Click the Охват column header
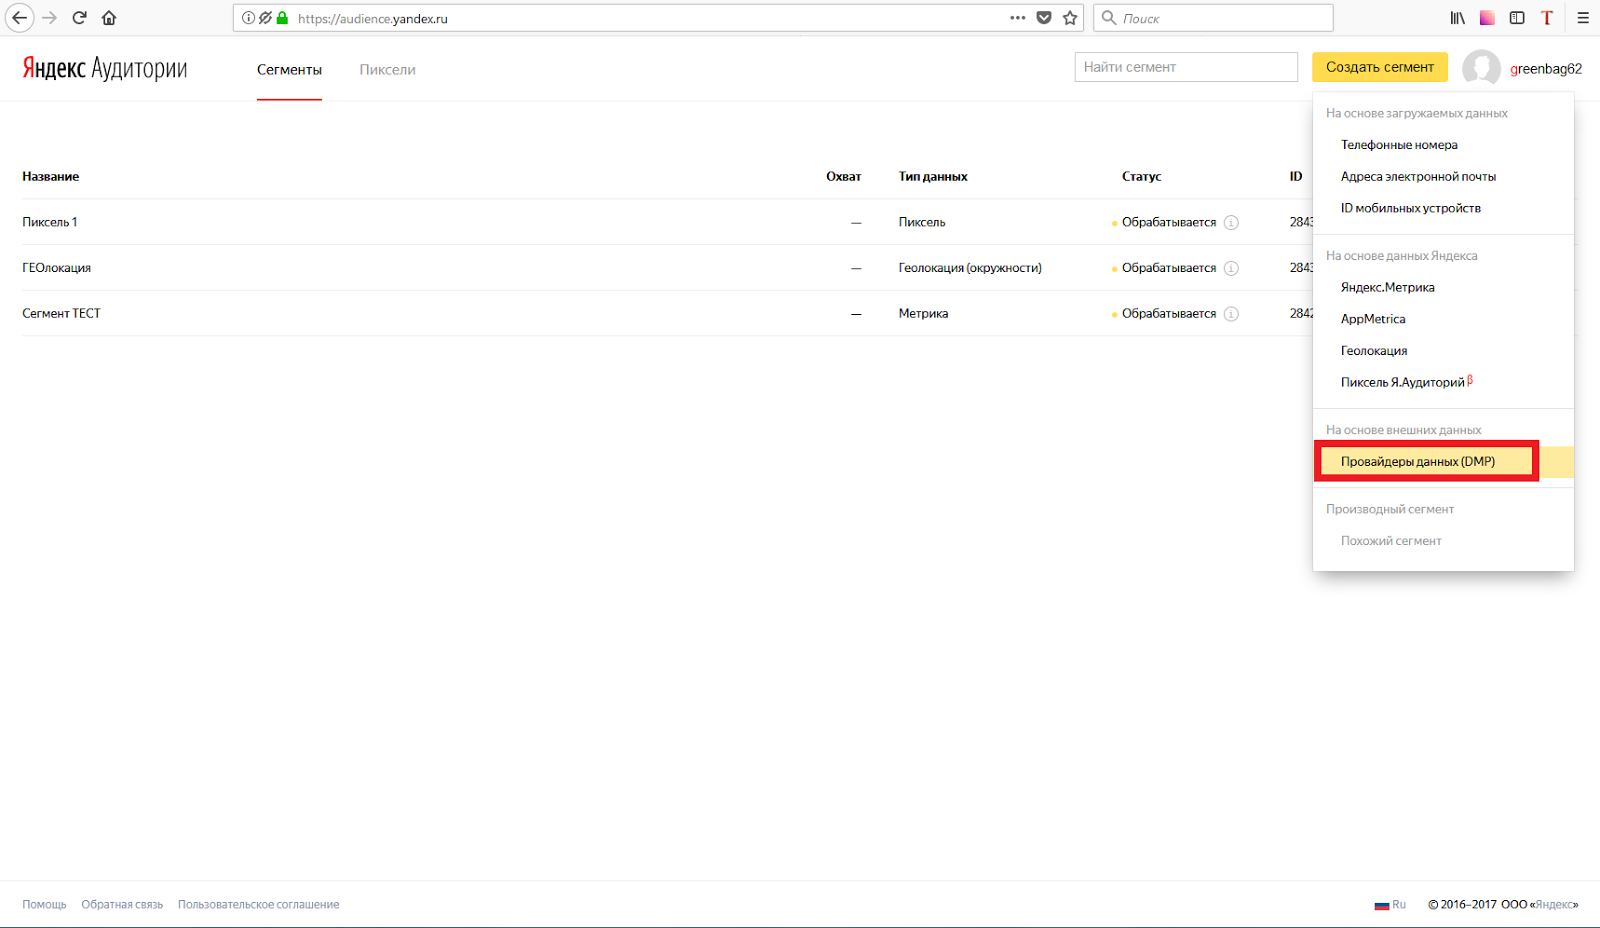 (843, 177)
